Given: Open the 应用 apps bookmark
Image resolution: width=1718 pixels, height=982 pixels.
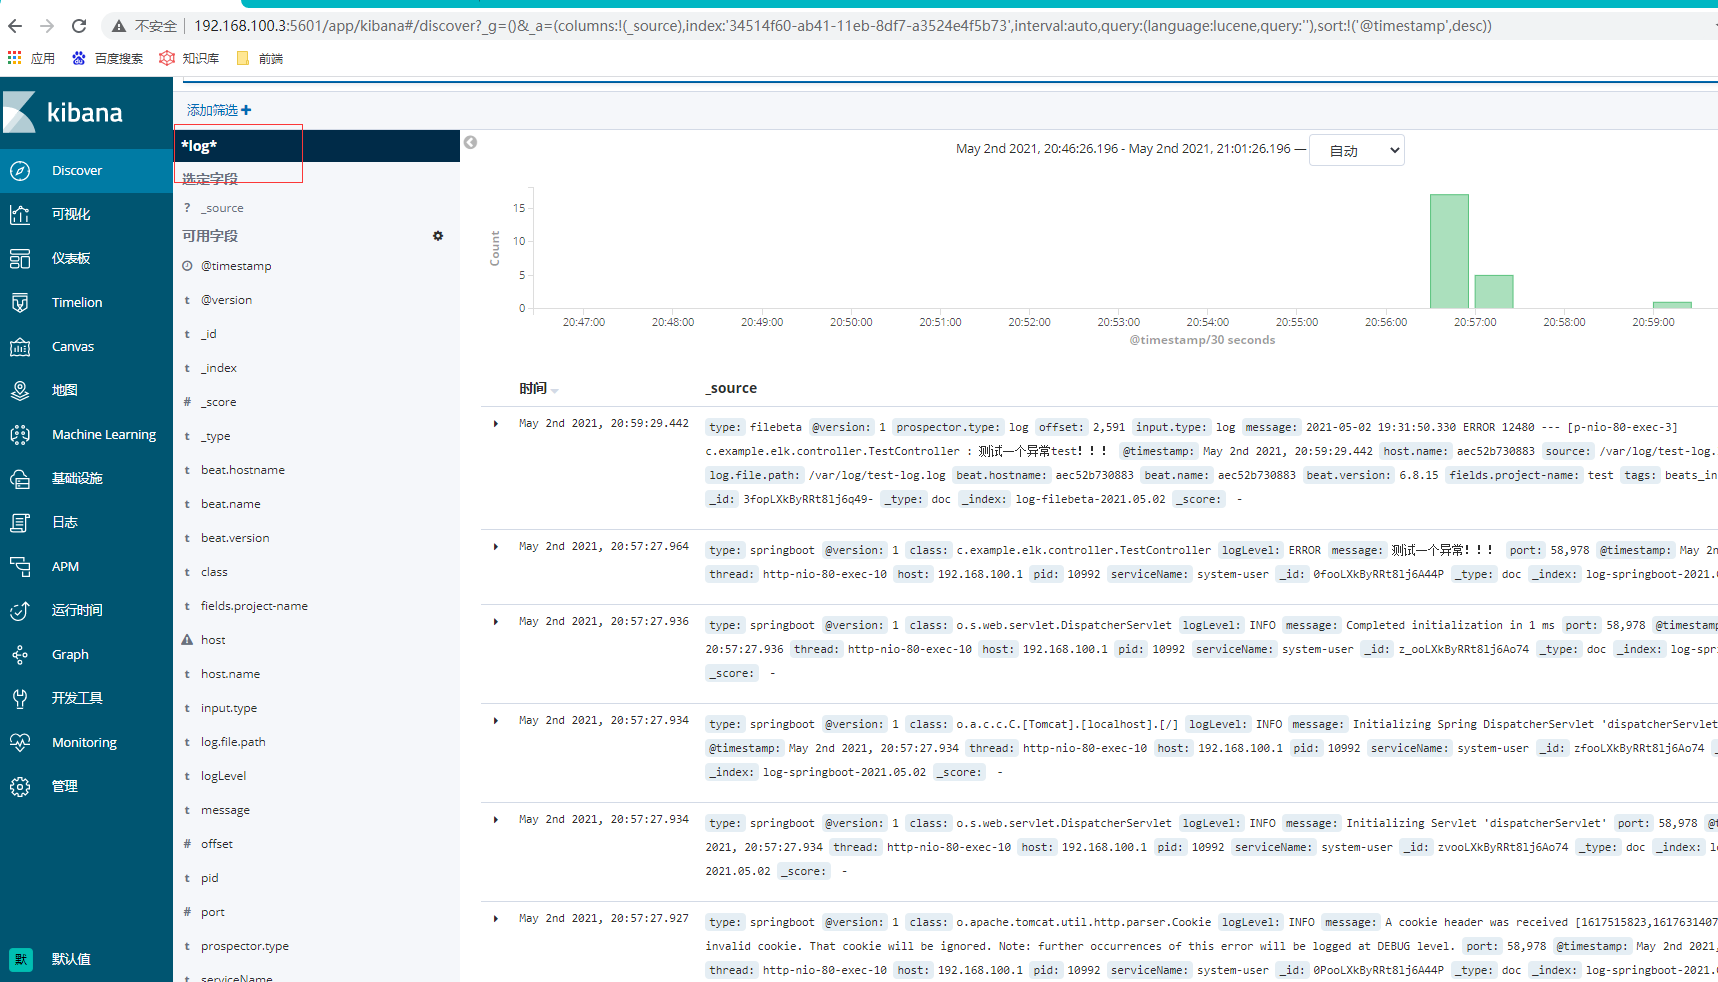Looking at the screenshot, I should coord(31,59).
